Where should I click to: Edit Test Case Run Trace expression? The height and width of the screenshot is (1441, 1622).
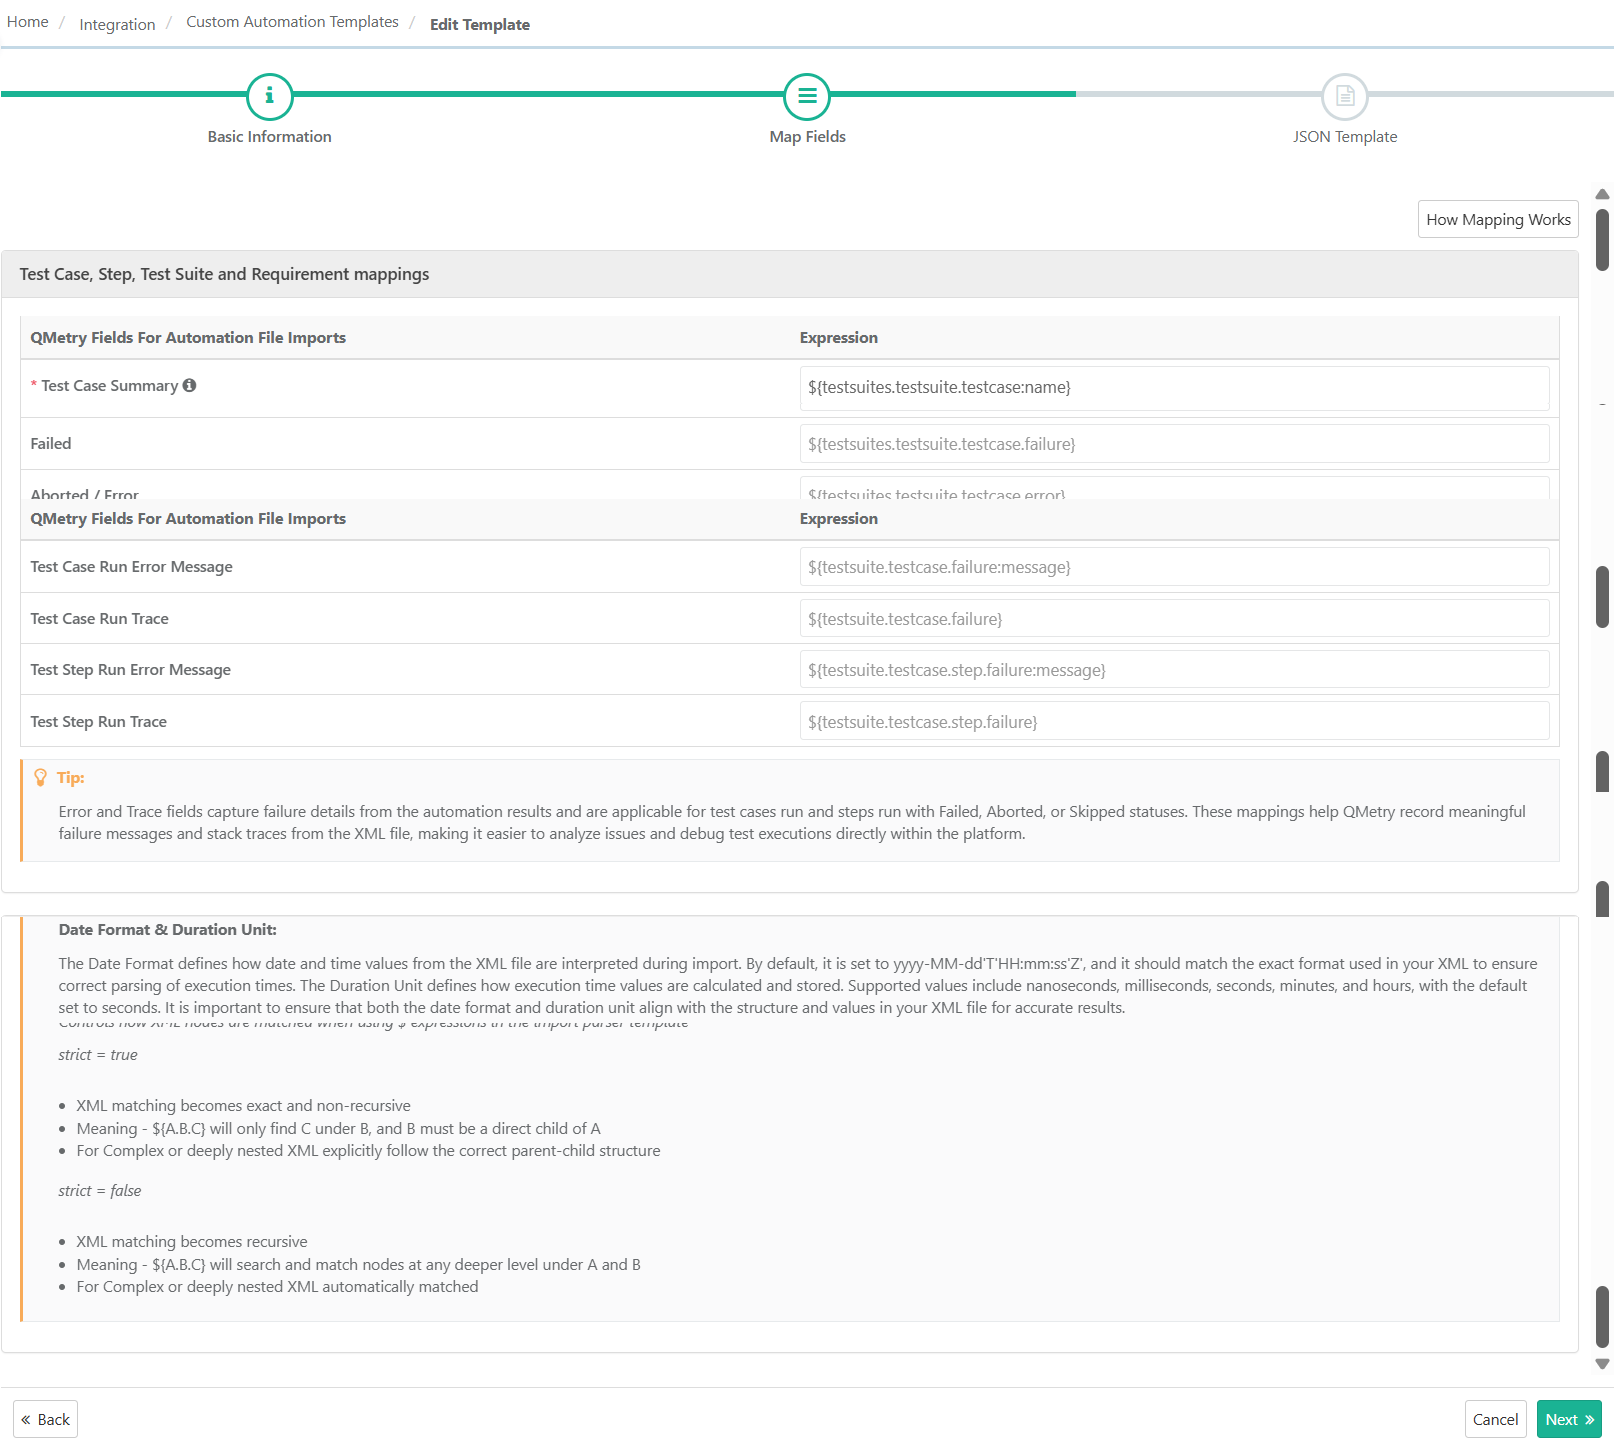pos(1174,619)
